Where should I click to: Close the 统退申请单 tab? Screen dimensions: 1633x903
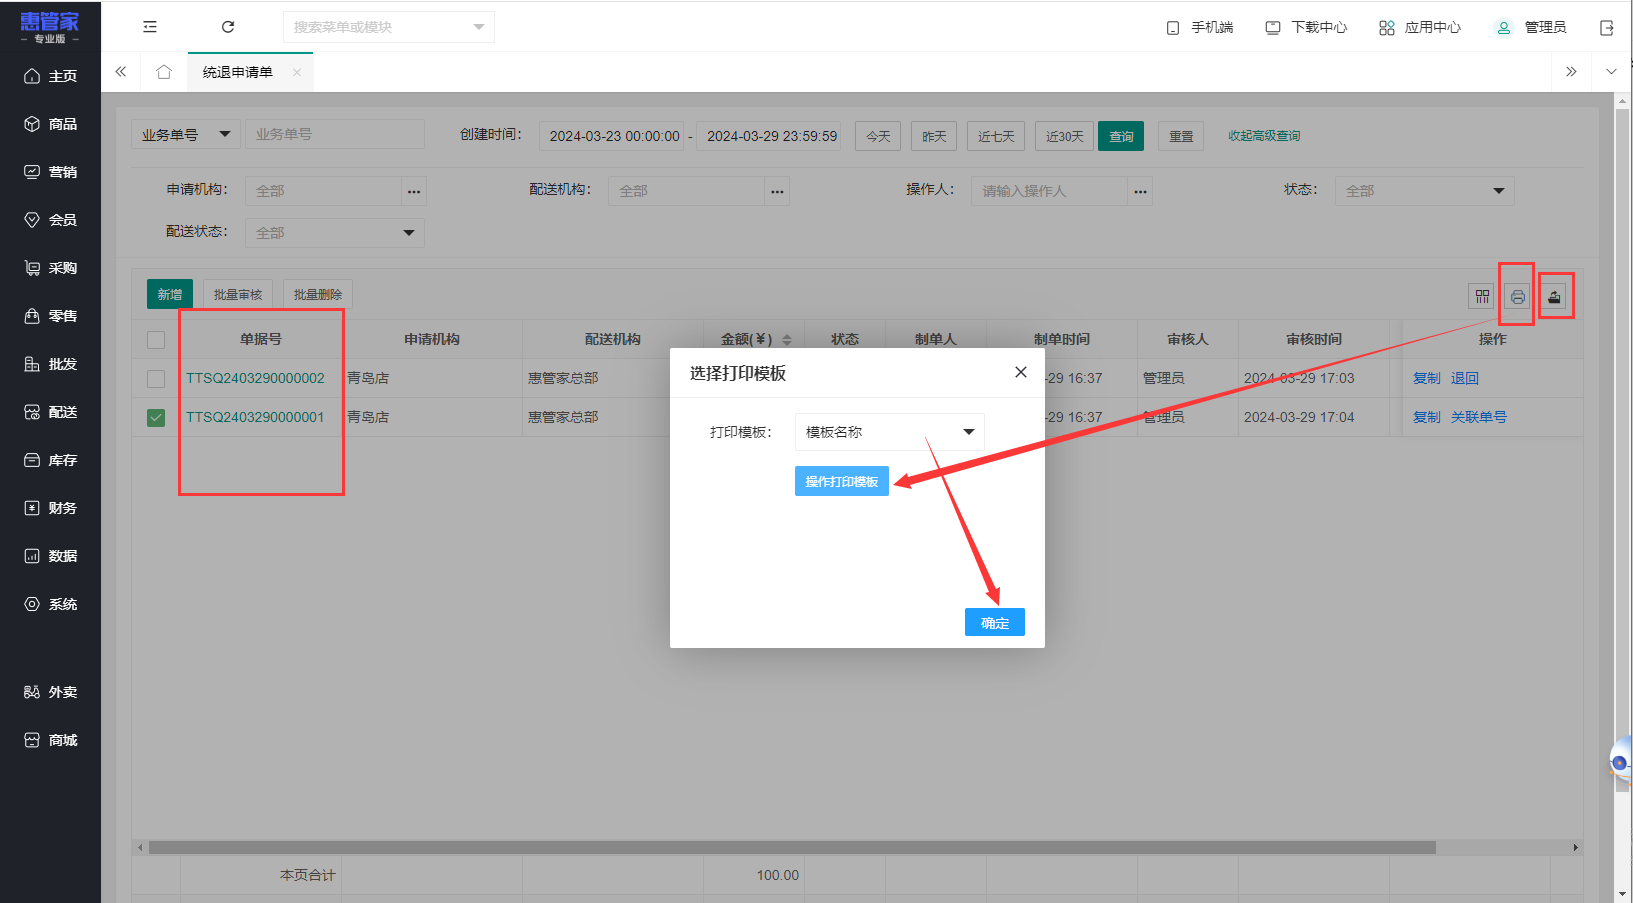click(x=297, y=72)
